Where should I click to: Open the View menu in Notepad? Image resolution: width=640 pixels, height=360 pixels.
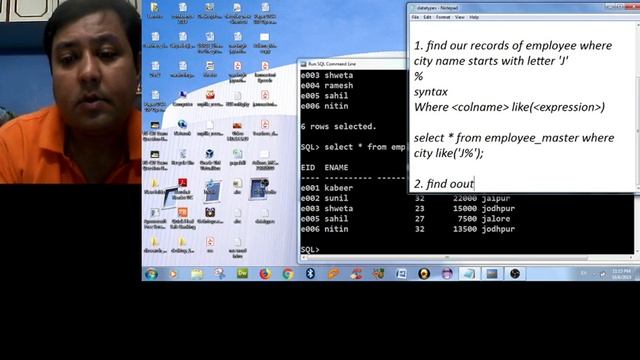pyautogui.click(x=460, y=17)
